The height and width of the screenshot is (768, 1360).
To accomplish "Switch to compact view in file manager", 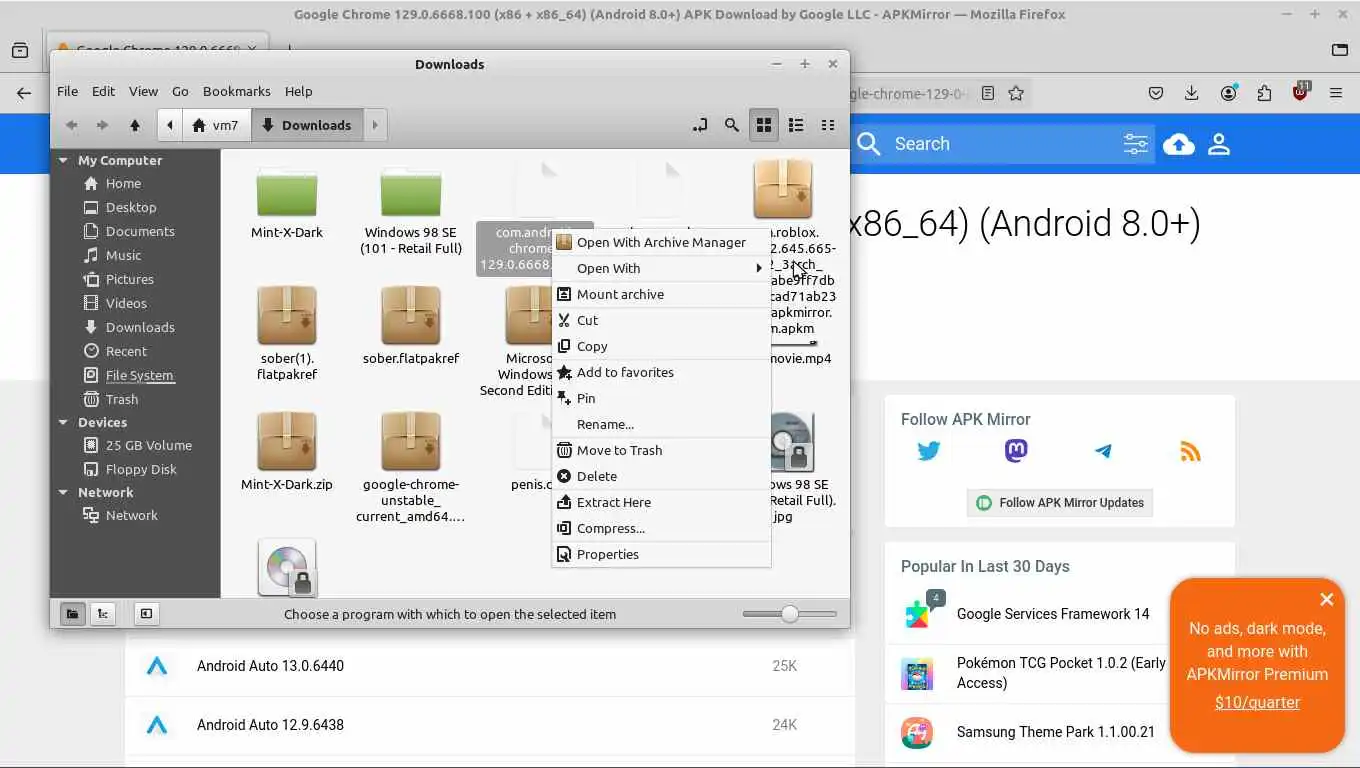I will point(828,125).
